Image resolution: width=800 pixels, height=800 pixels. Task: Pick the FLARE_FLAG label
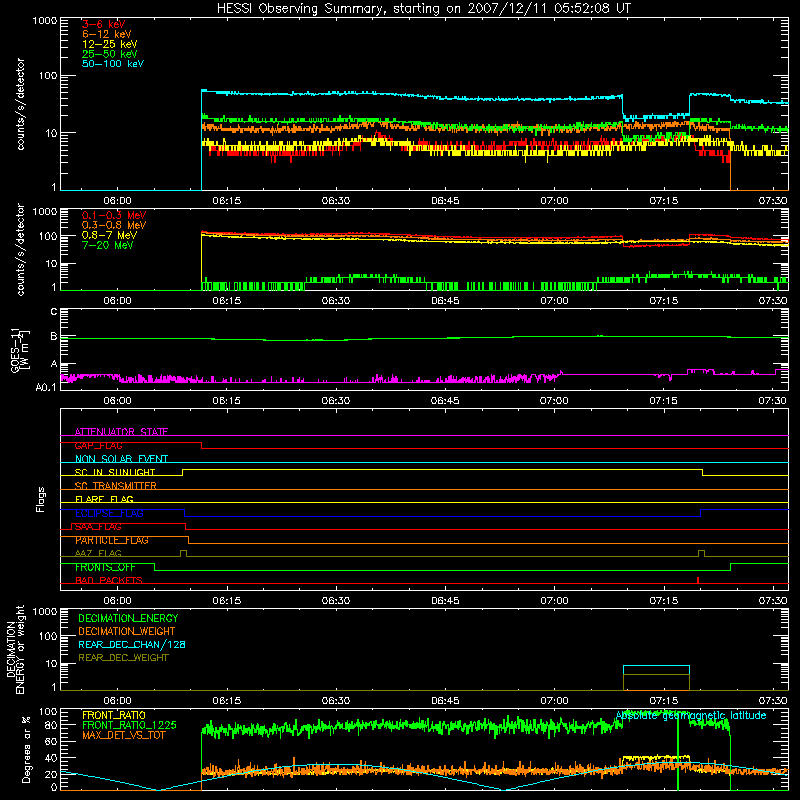click(104, 499)
